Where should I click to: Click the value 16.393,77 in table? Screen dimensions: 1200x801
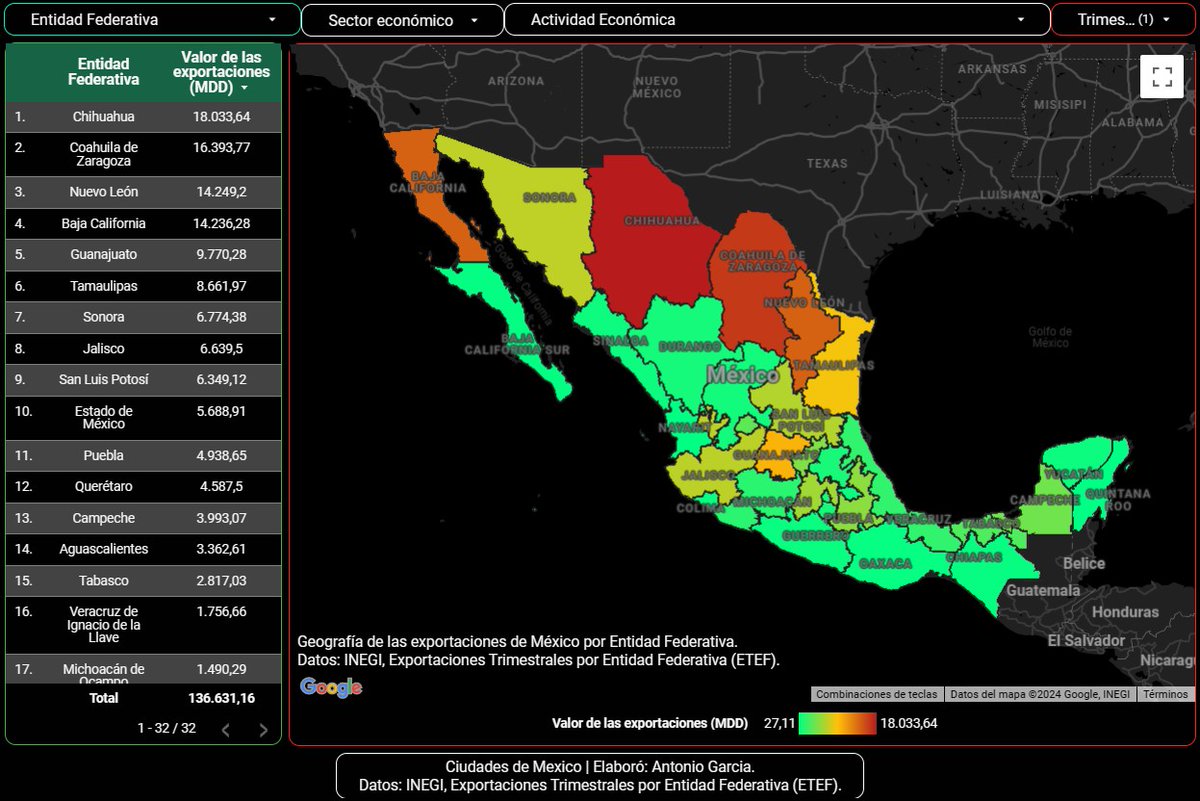pyautogui.click(x=221, y=148)
